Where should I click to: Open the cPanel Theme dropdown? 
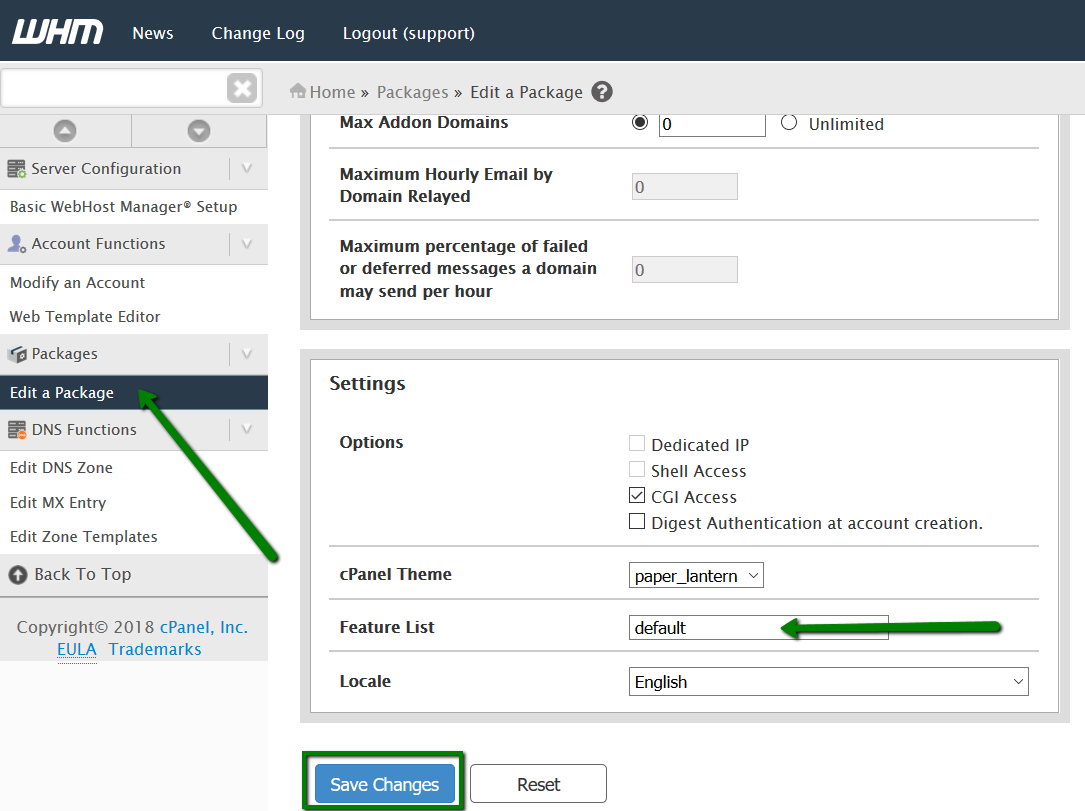[696, 575]
